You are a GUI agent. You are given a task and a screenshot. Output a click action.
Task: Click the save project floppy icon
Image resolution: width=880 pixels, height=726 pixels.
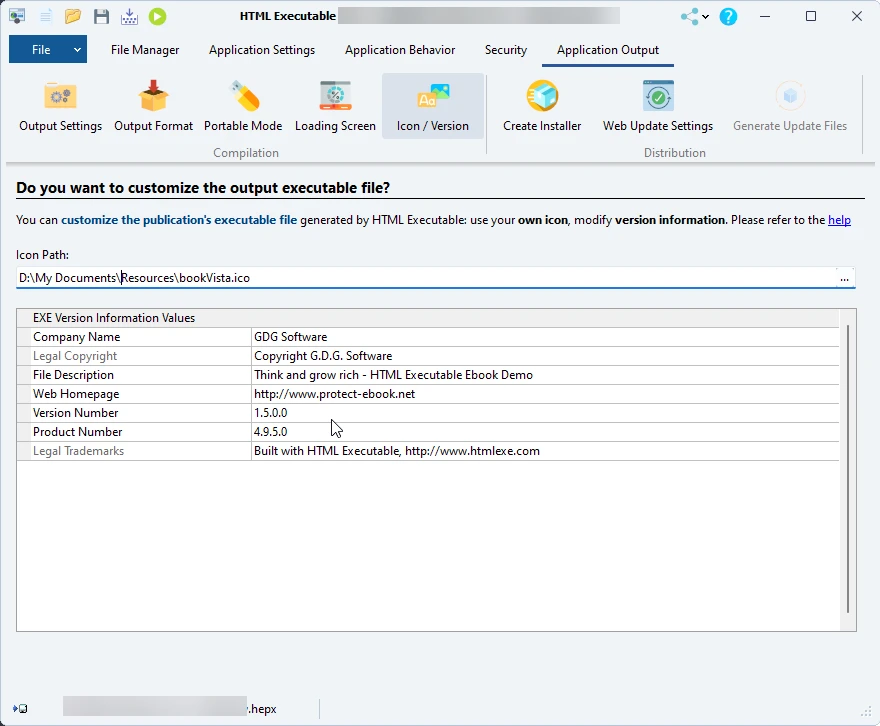(101, 16)
